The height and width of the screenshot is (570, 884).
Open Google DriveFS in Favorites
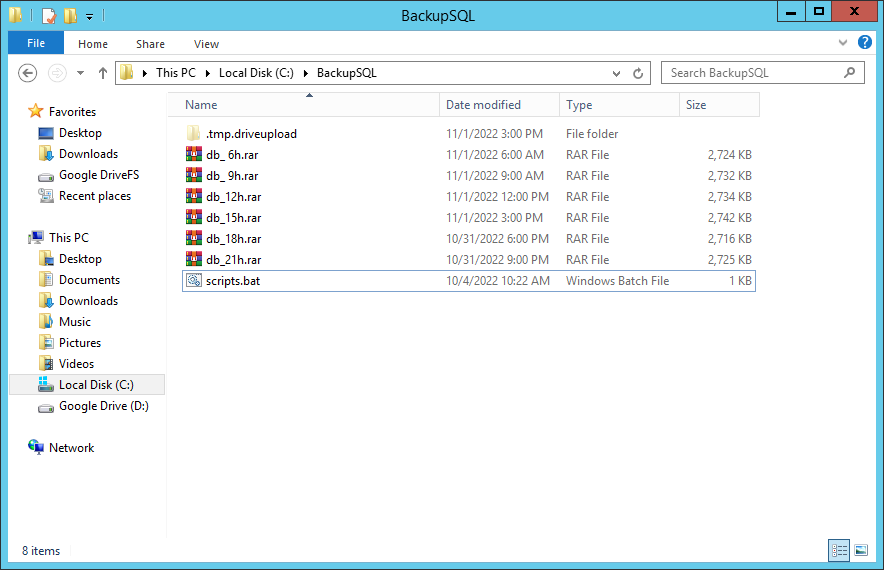point(98,175)
